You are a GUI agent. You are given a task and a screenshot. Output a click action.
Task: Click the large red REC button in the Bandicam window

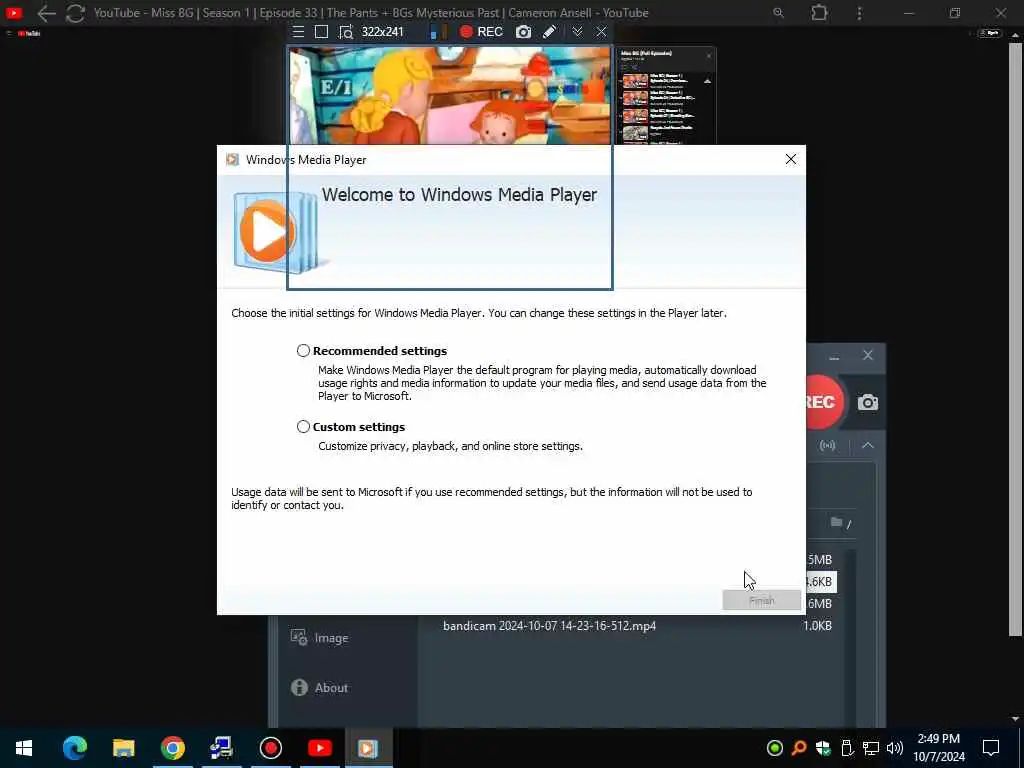(824, 402)
